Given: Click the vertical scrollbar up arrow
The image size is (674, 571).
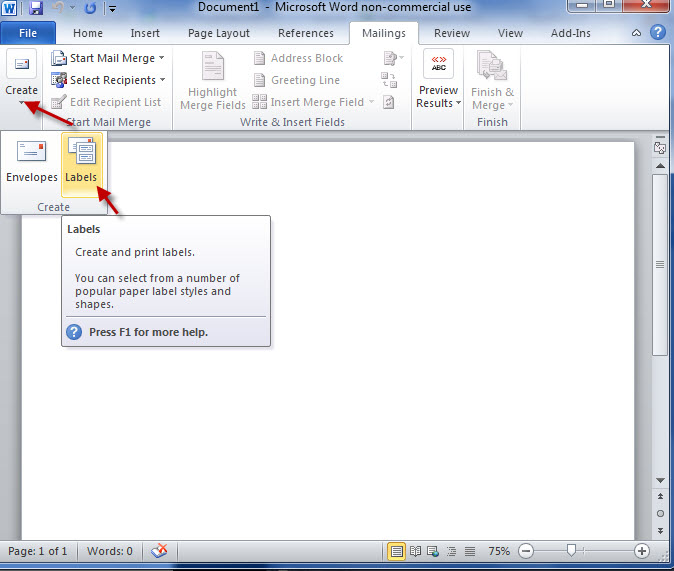Looking at the screenshot, I should [x=661, y=166].
